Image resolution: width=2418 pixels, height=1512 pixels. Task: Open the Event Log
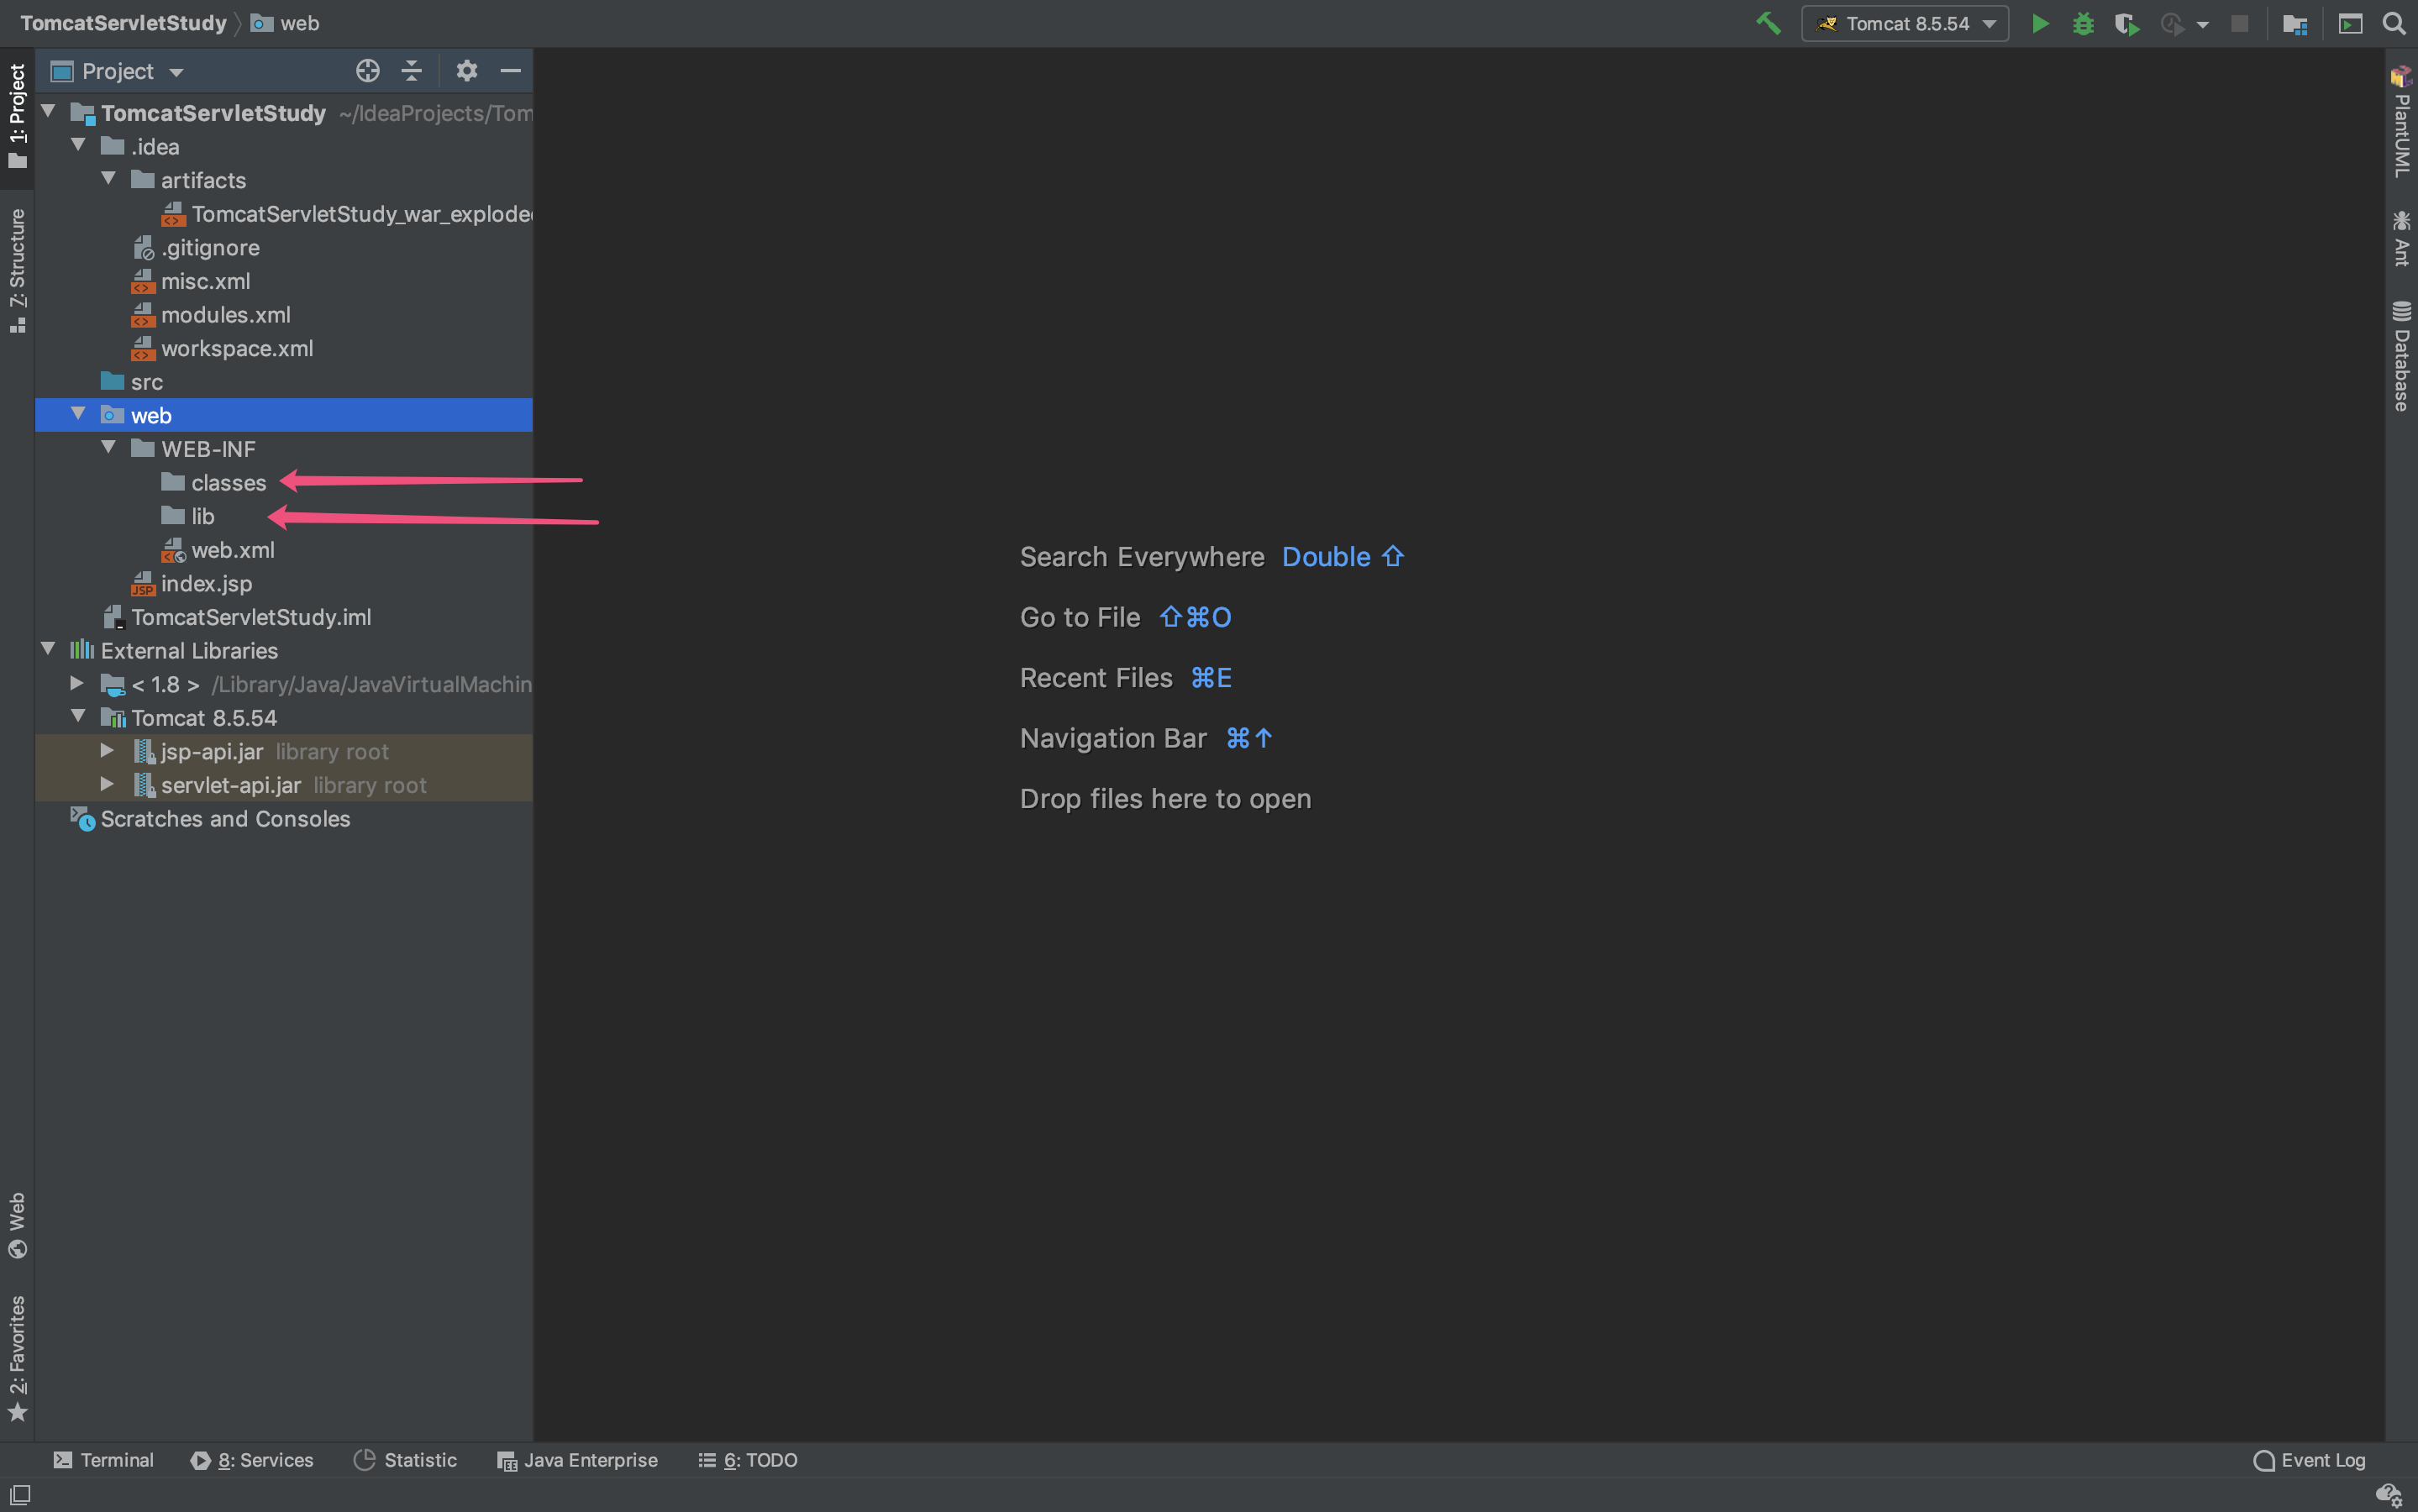2310,1459
